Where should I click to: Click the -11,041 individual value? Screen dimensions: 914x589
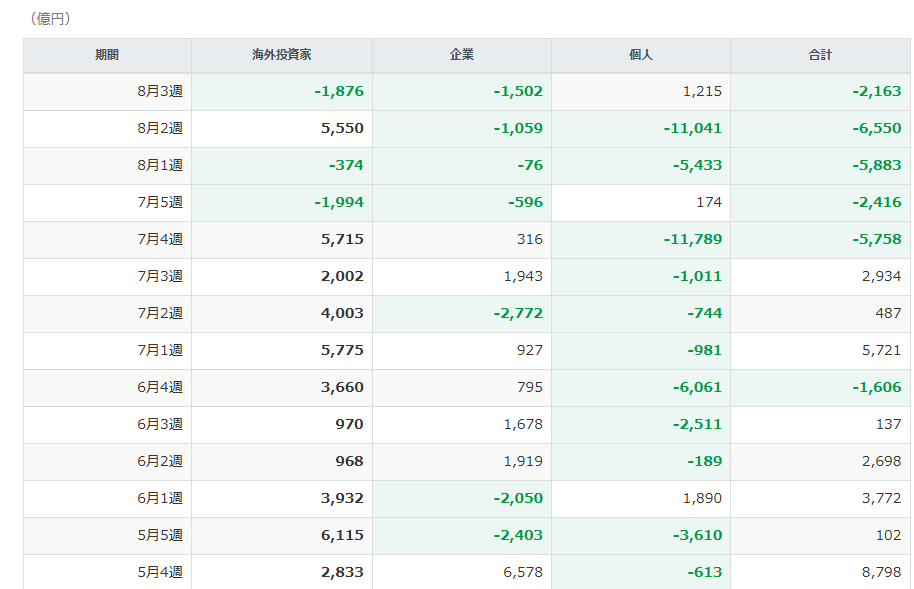(692, 128)
